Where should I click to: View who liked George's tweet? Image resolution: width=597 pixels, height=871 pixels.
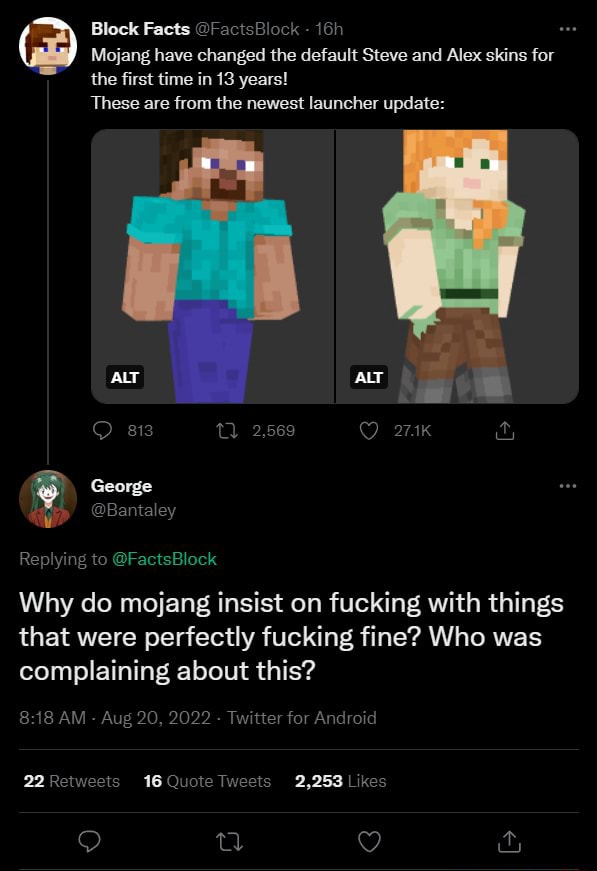(330, 782)
